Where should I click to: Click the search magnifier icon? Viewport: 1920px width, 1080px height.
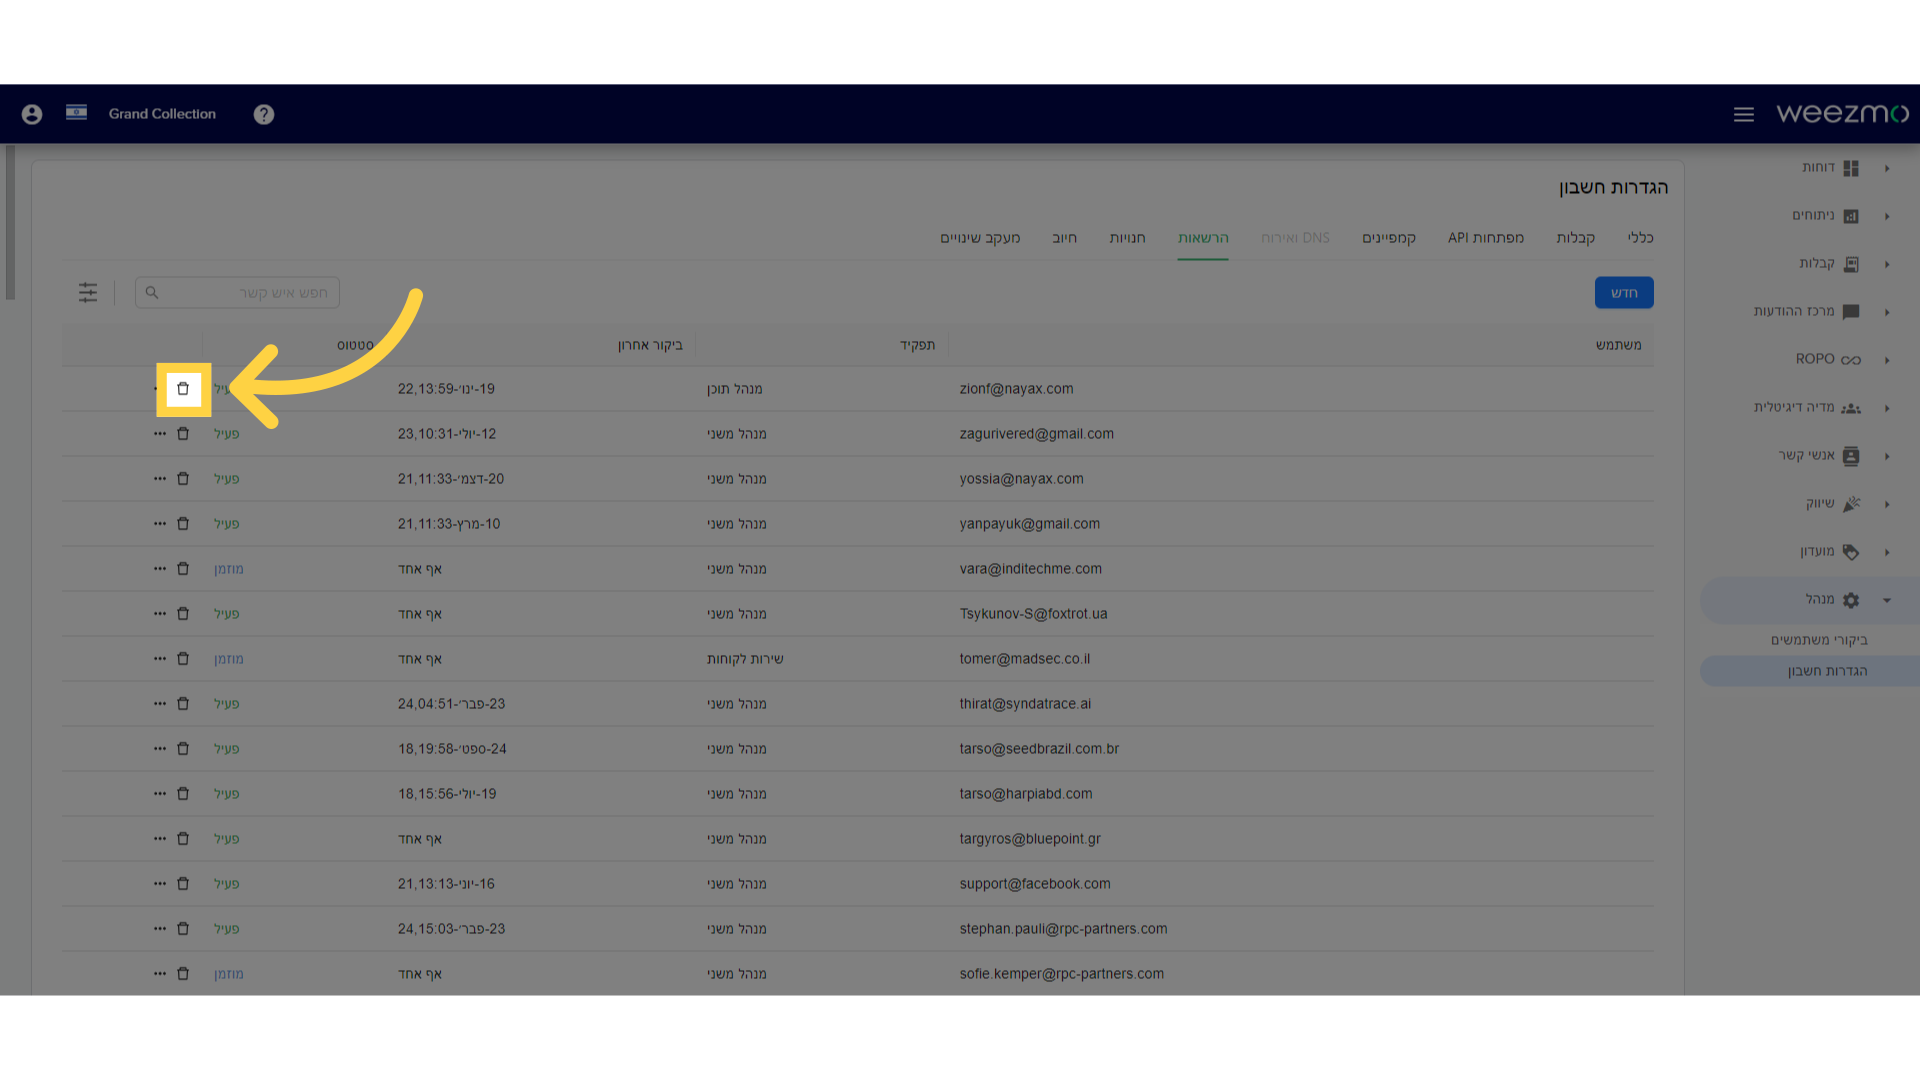click(x=152, y=293)
